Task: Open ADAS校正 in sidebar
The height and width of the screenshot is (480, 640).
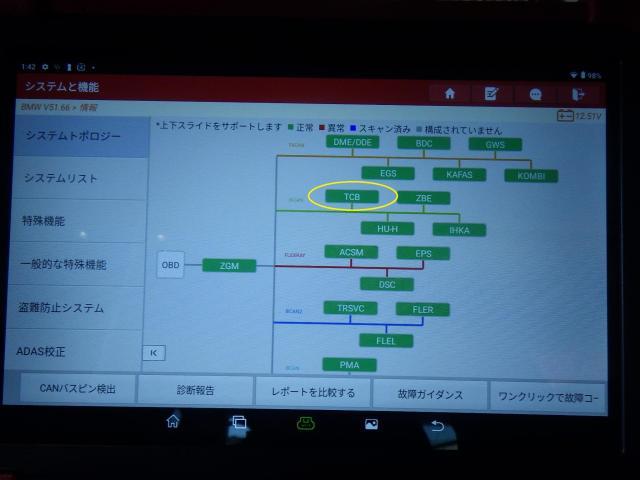Action: click(x=73, y=351)
